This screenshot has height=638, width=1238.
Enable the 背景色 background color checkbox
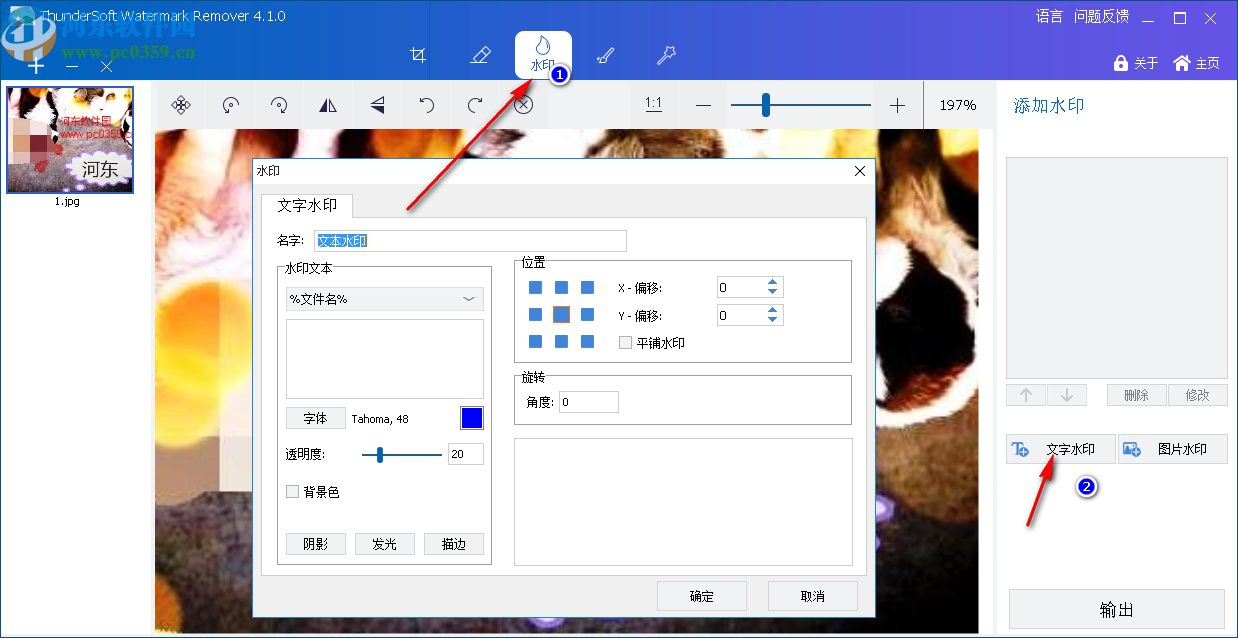click(x=291, y=491)
